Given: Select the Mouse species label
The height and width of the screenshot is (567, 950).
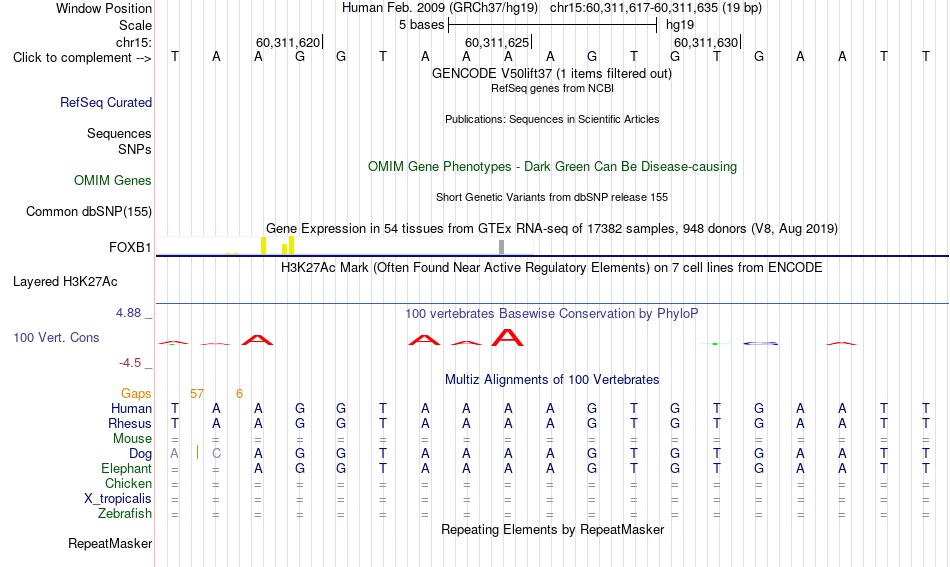Looking at the screenshot, I should click(x=132, y=439).
